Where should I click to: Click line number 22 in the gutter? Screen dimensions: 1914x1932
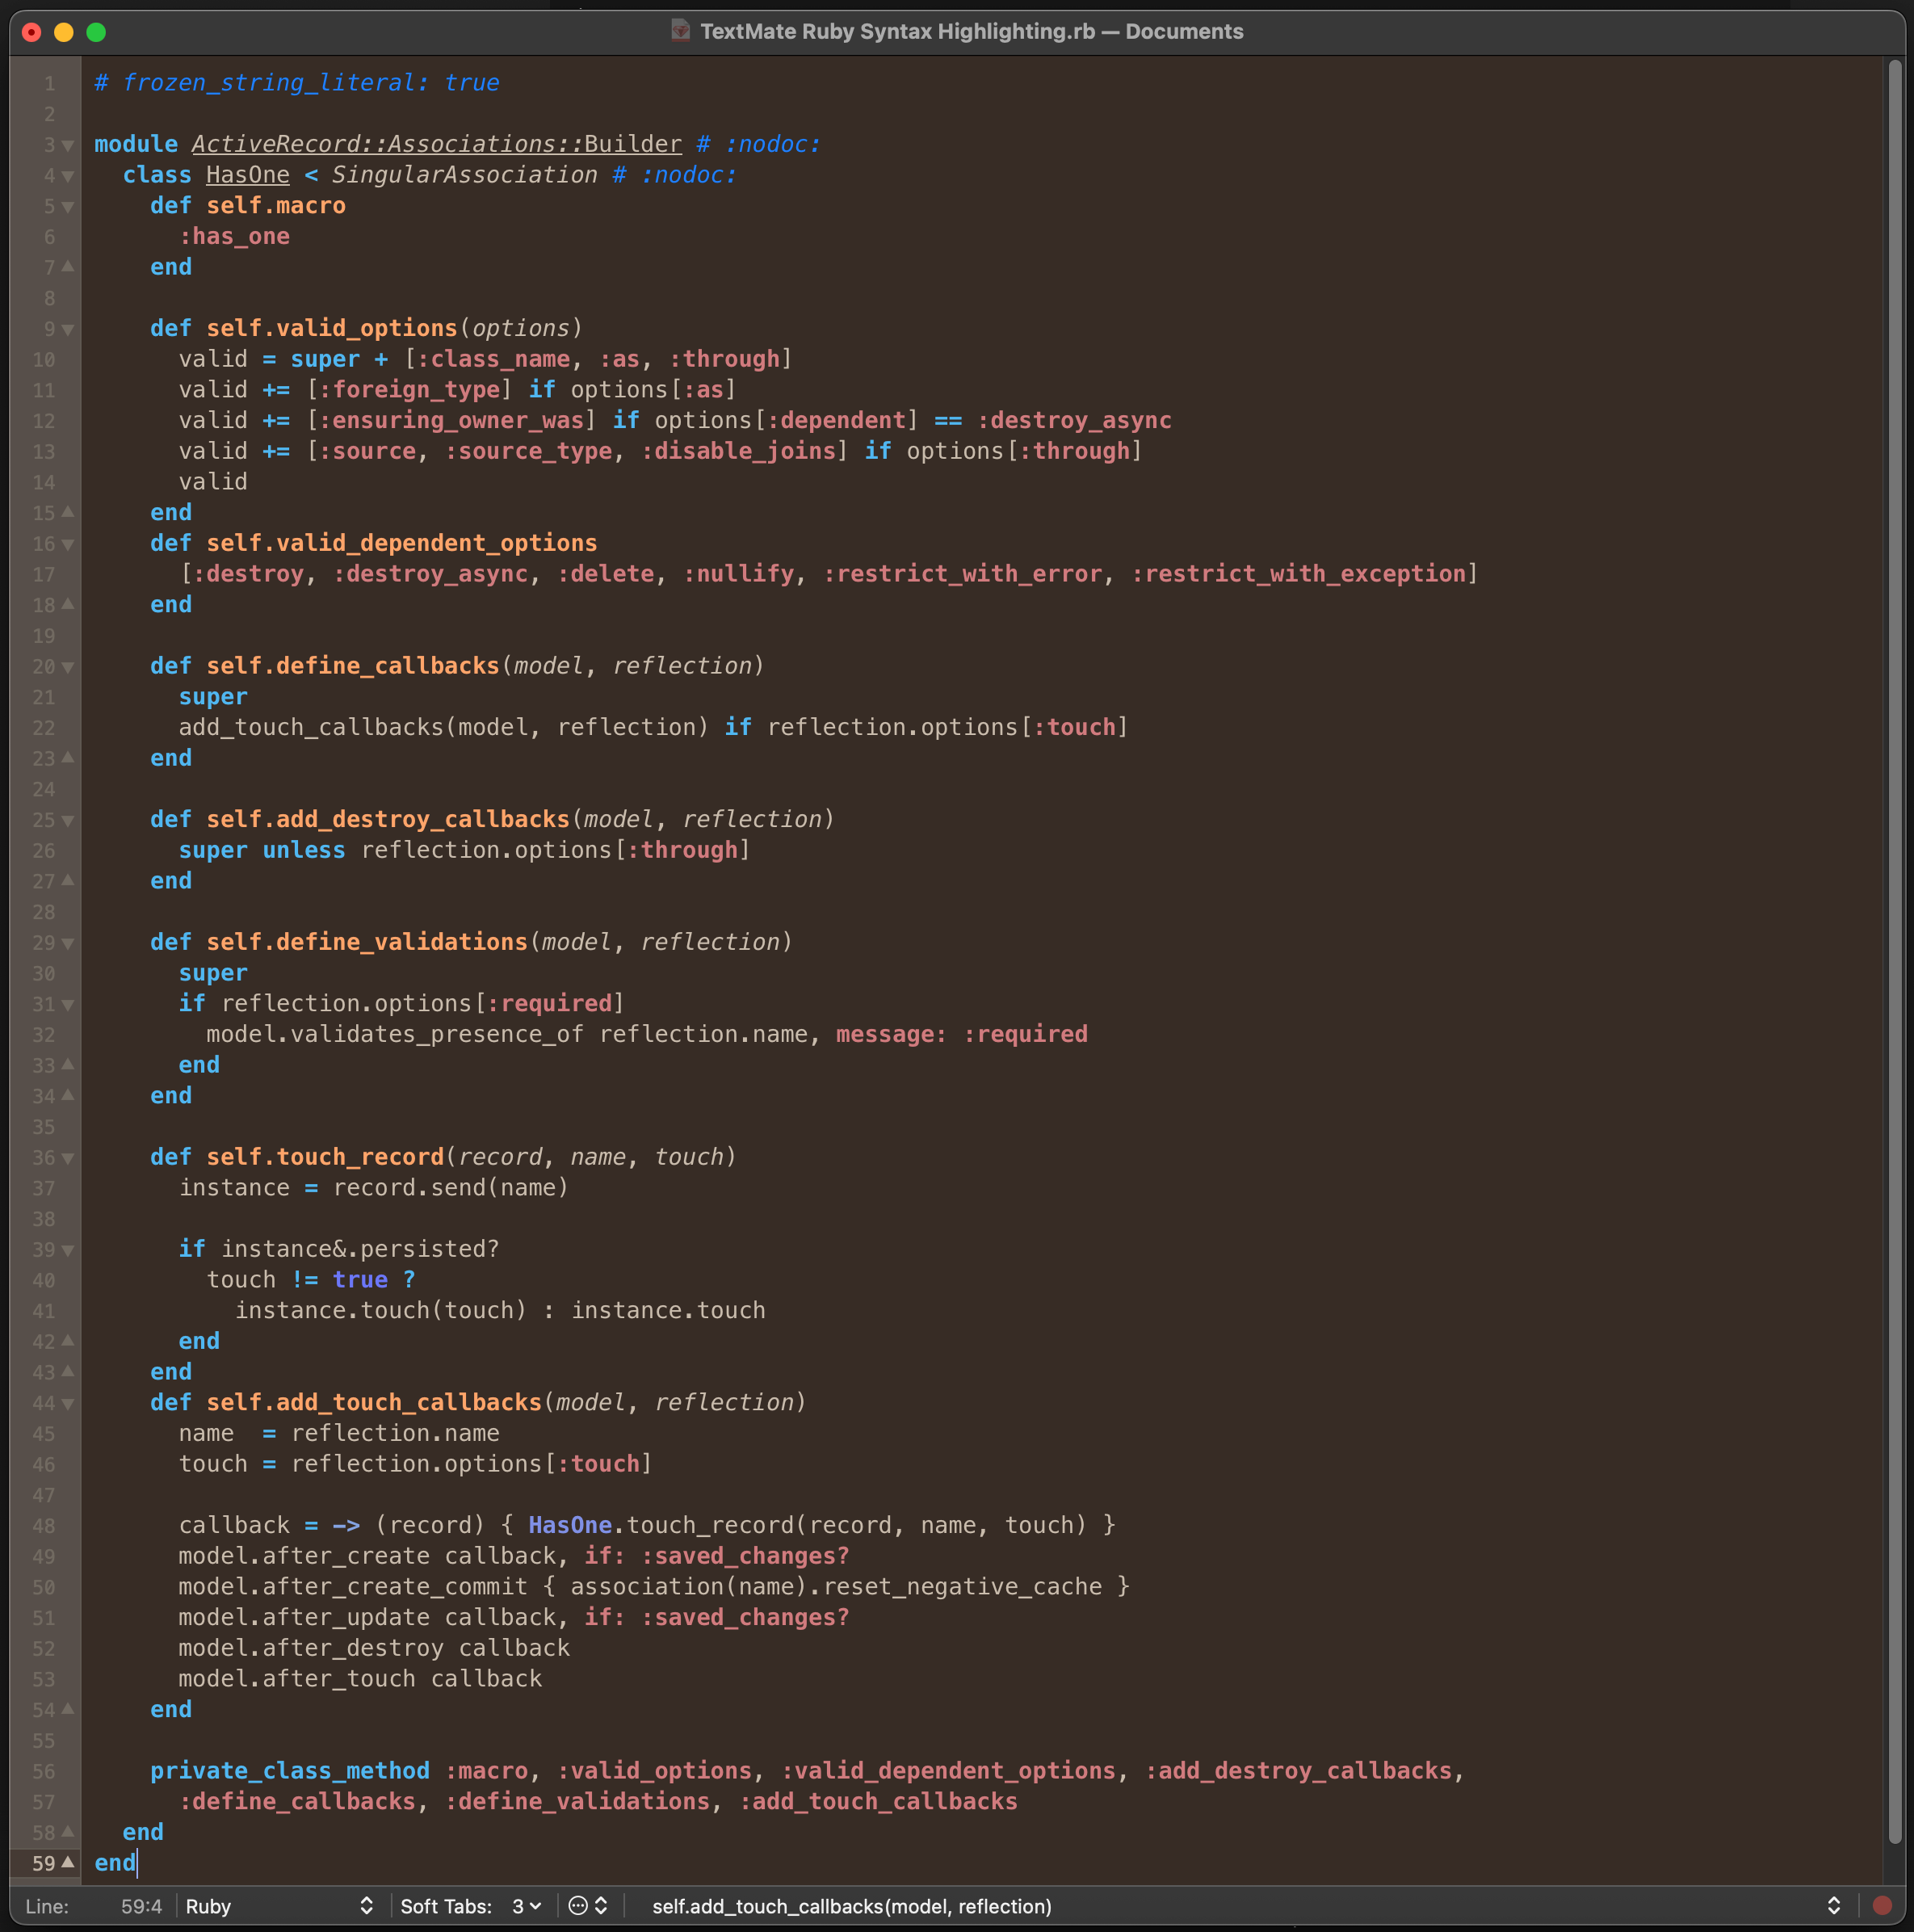click(44, 728)
